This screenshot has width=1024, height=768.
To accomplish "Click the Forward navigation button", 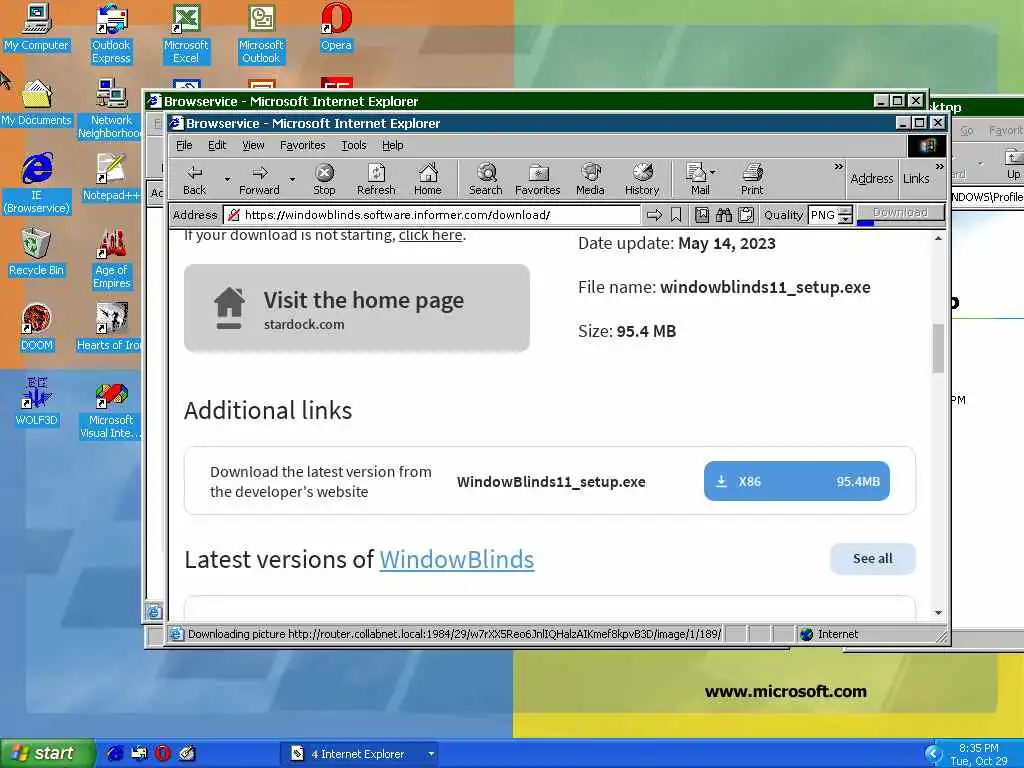I will (259, 179).
